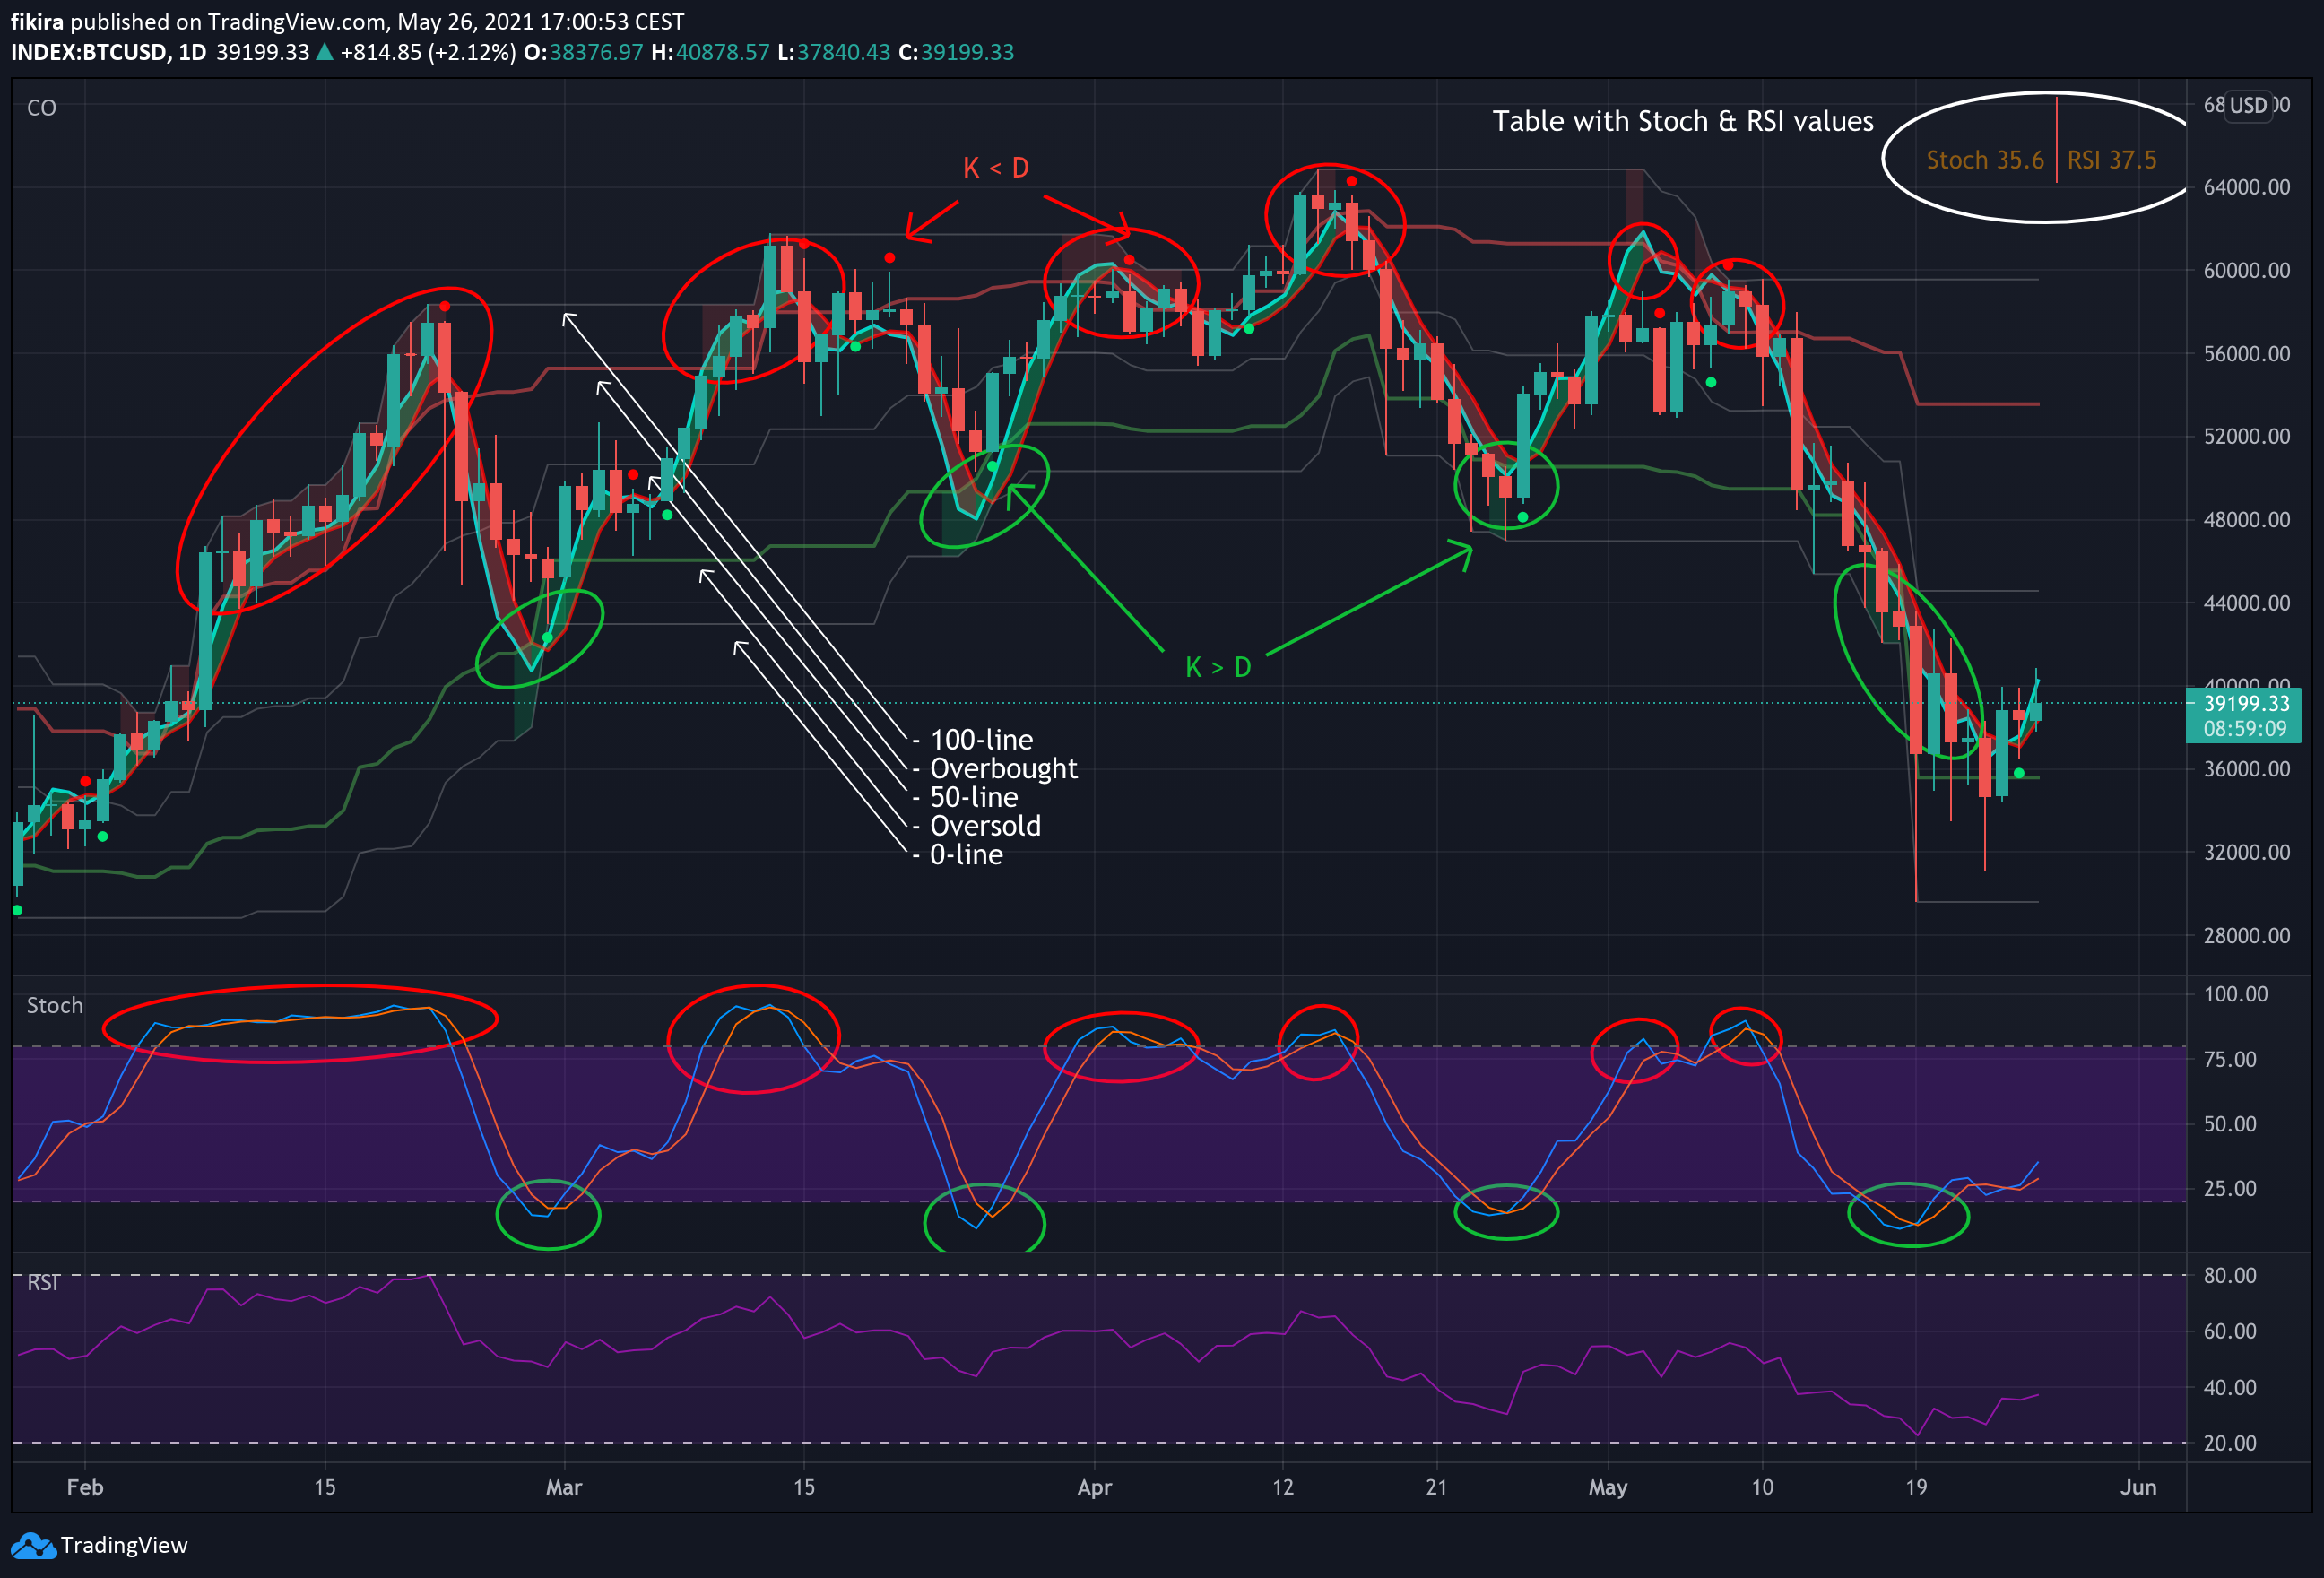Image resolution: width=2324 pixels, height=1578 pixels.
Task: Click the 21 date label on time axis
Action: (1437, 1488)
